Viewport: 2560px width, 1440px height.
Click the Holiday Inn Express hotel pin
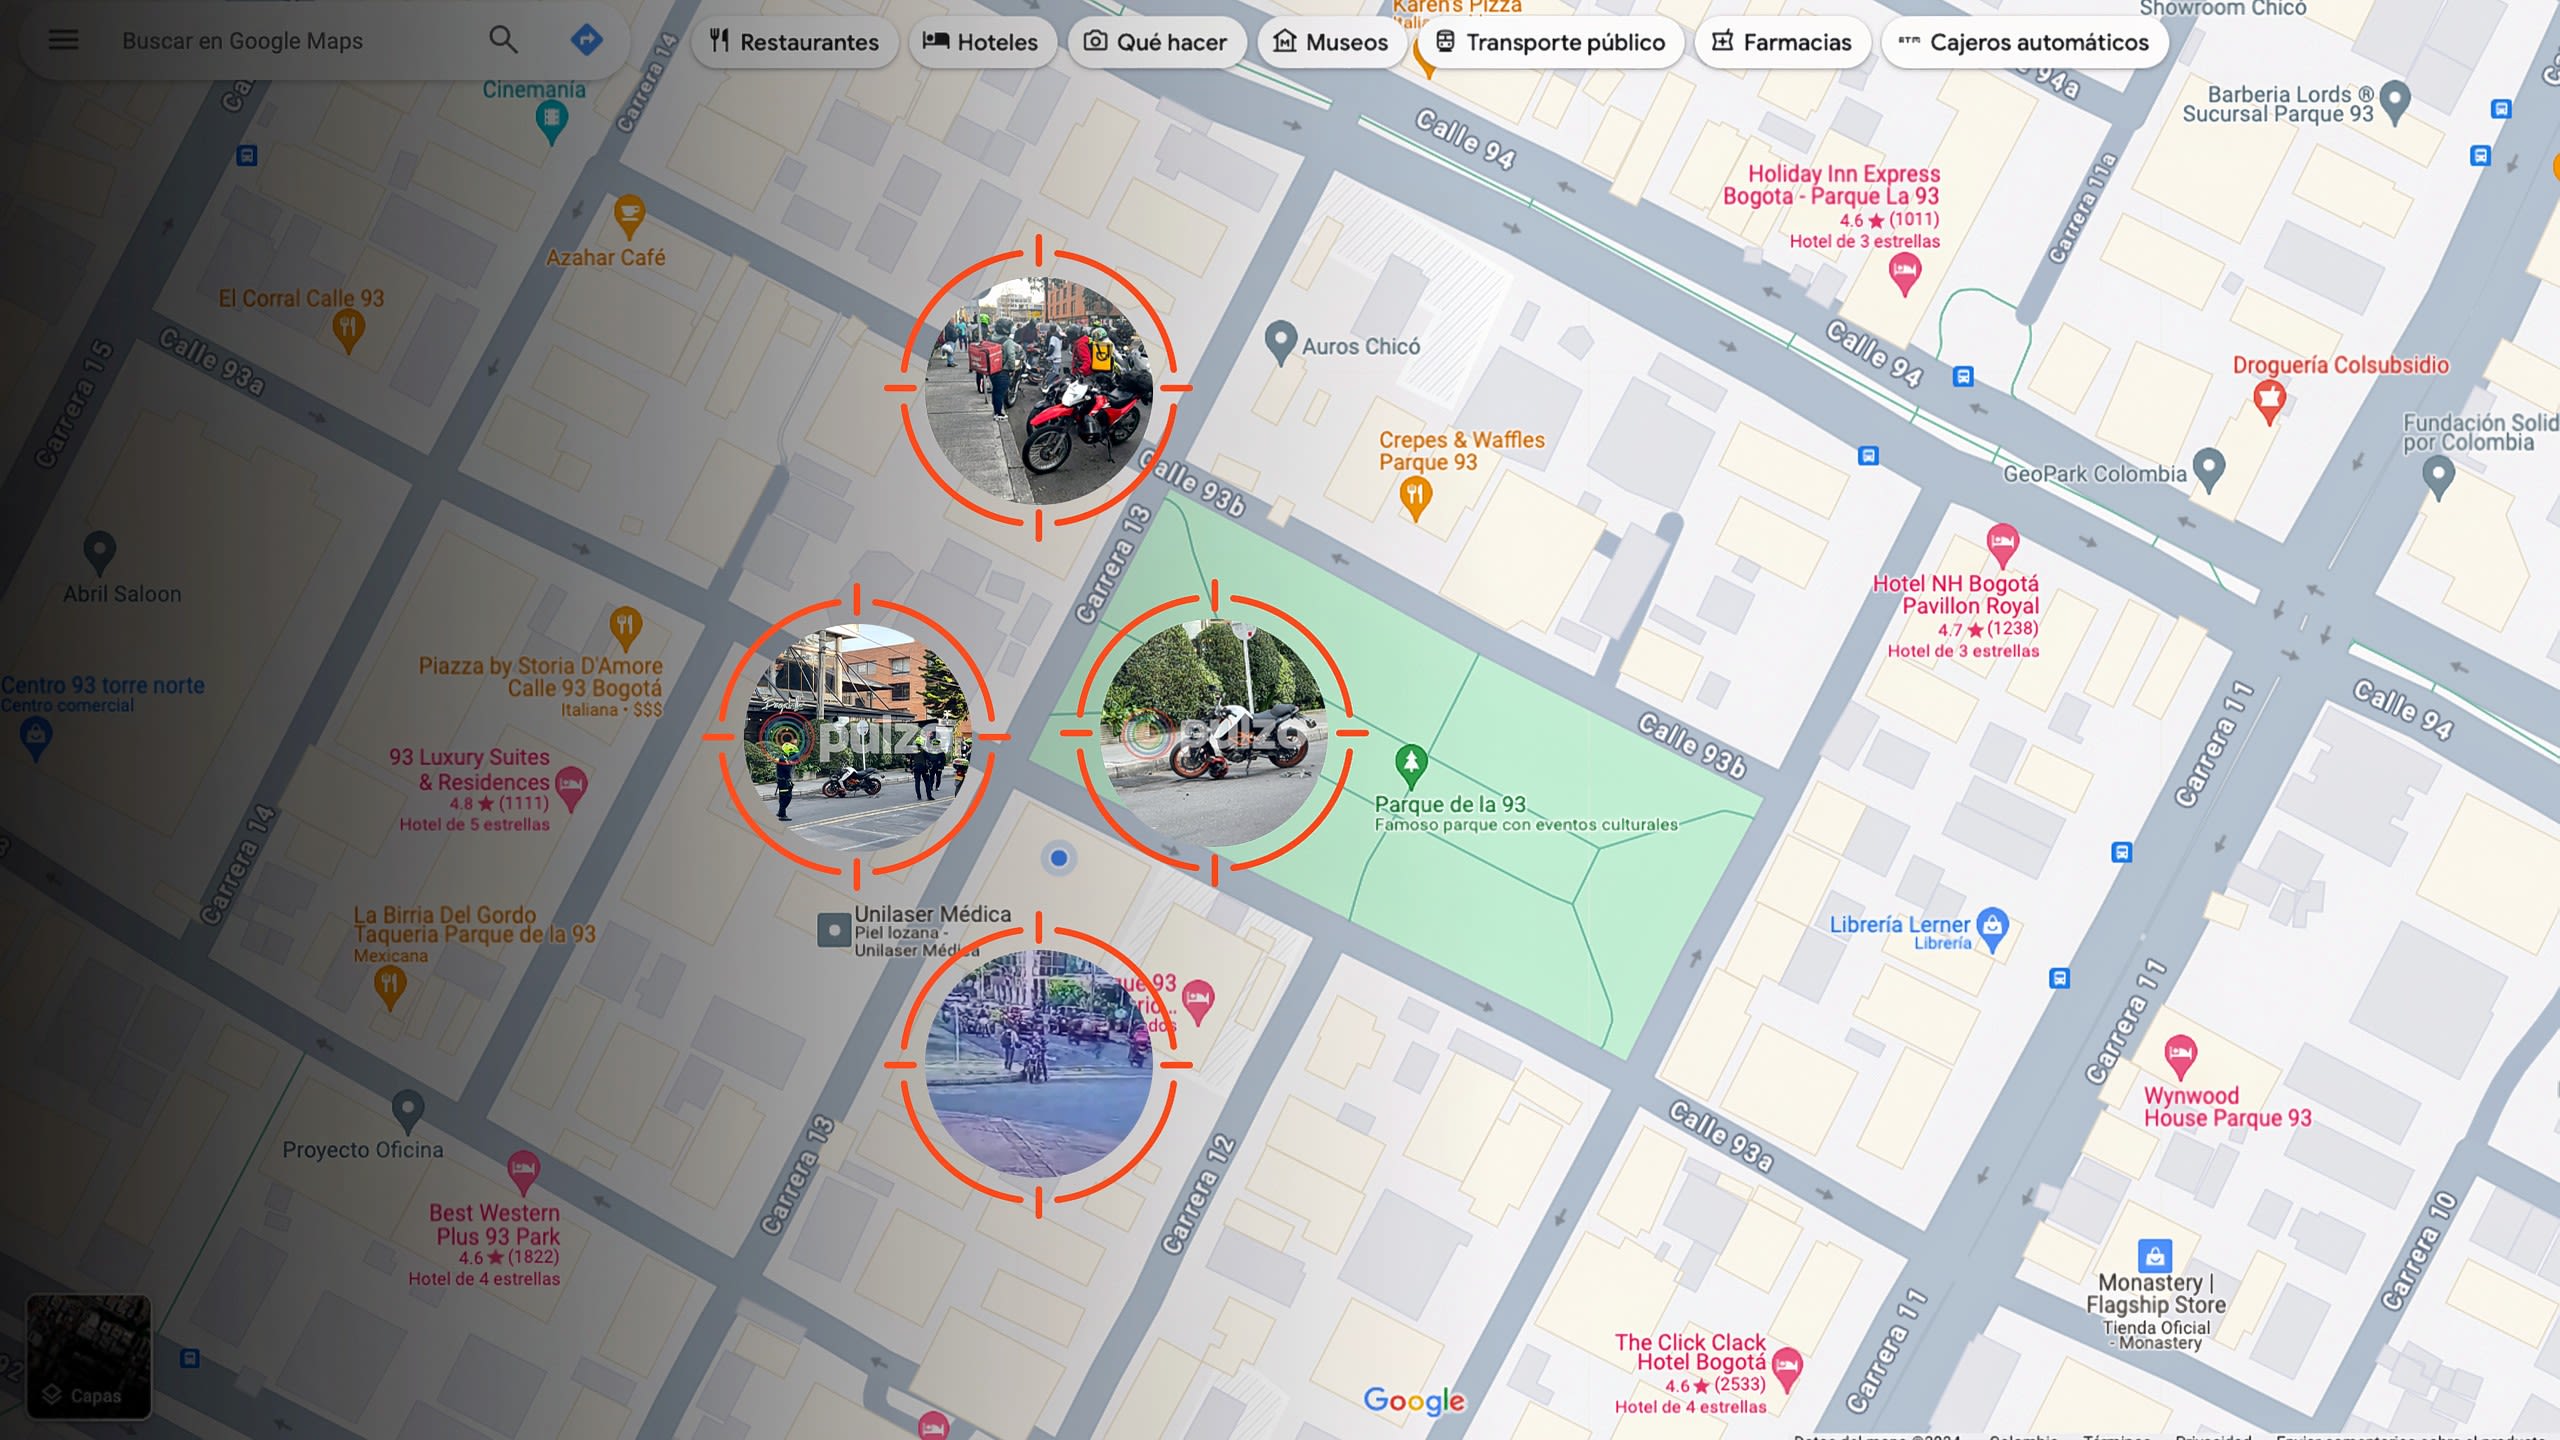tap(1905, 273)
